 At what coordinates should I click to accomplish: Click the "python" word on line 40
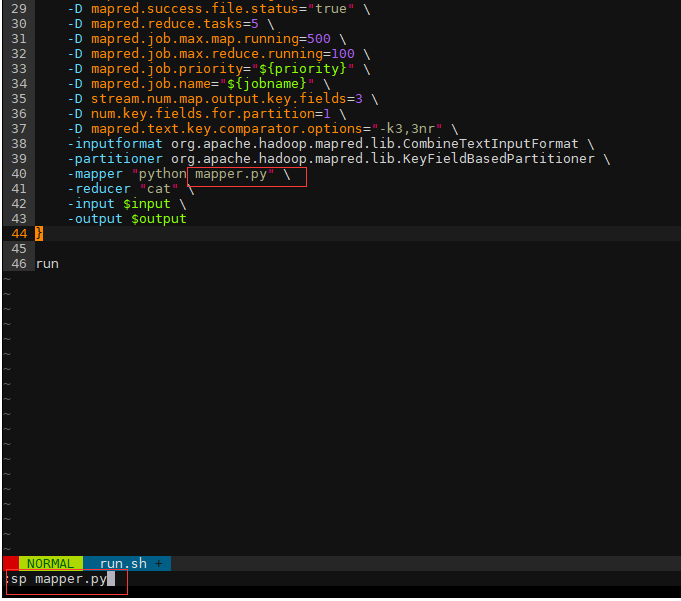coord(162,174)
